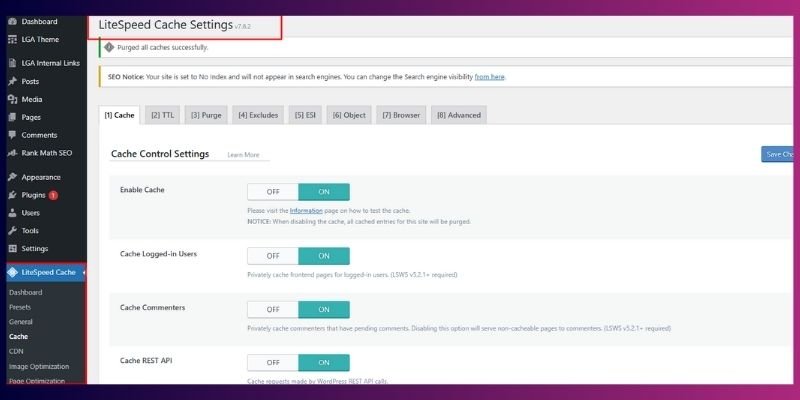800x400 pixels.
Task: Click the Tools wrench icon
Action: pos(13,231)
